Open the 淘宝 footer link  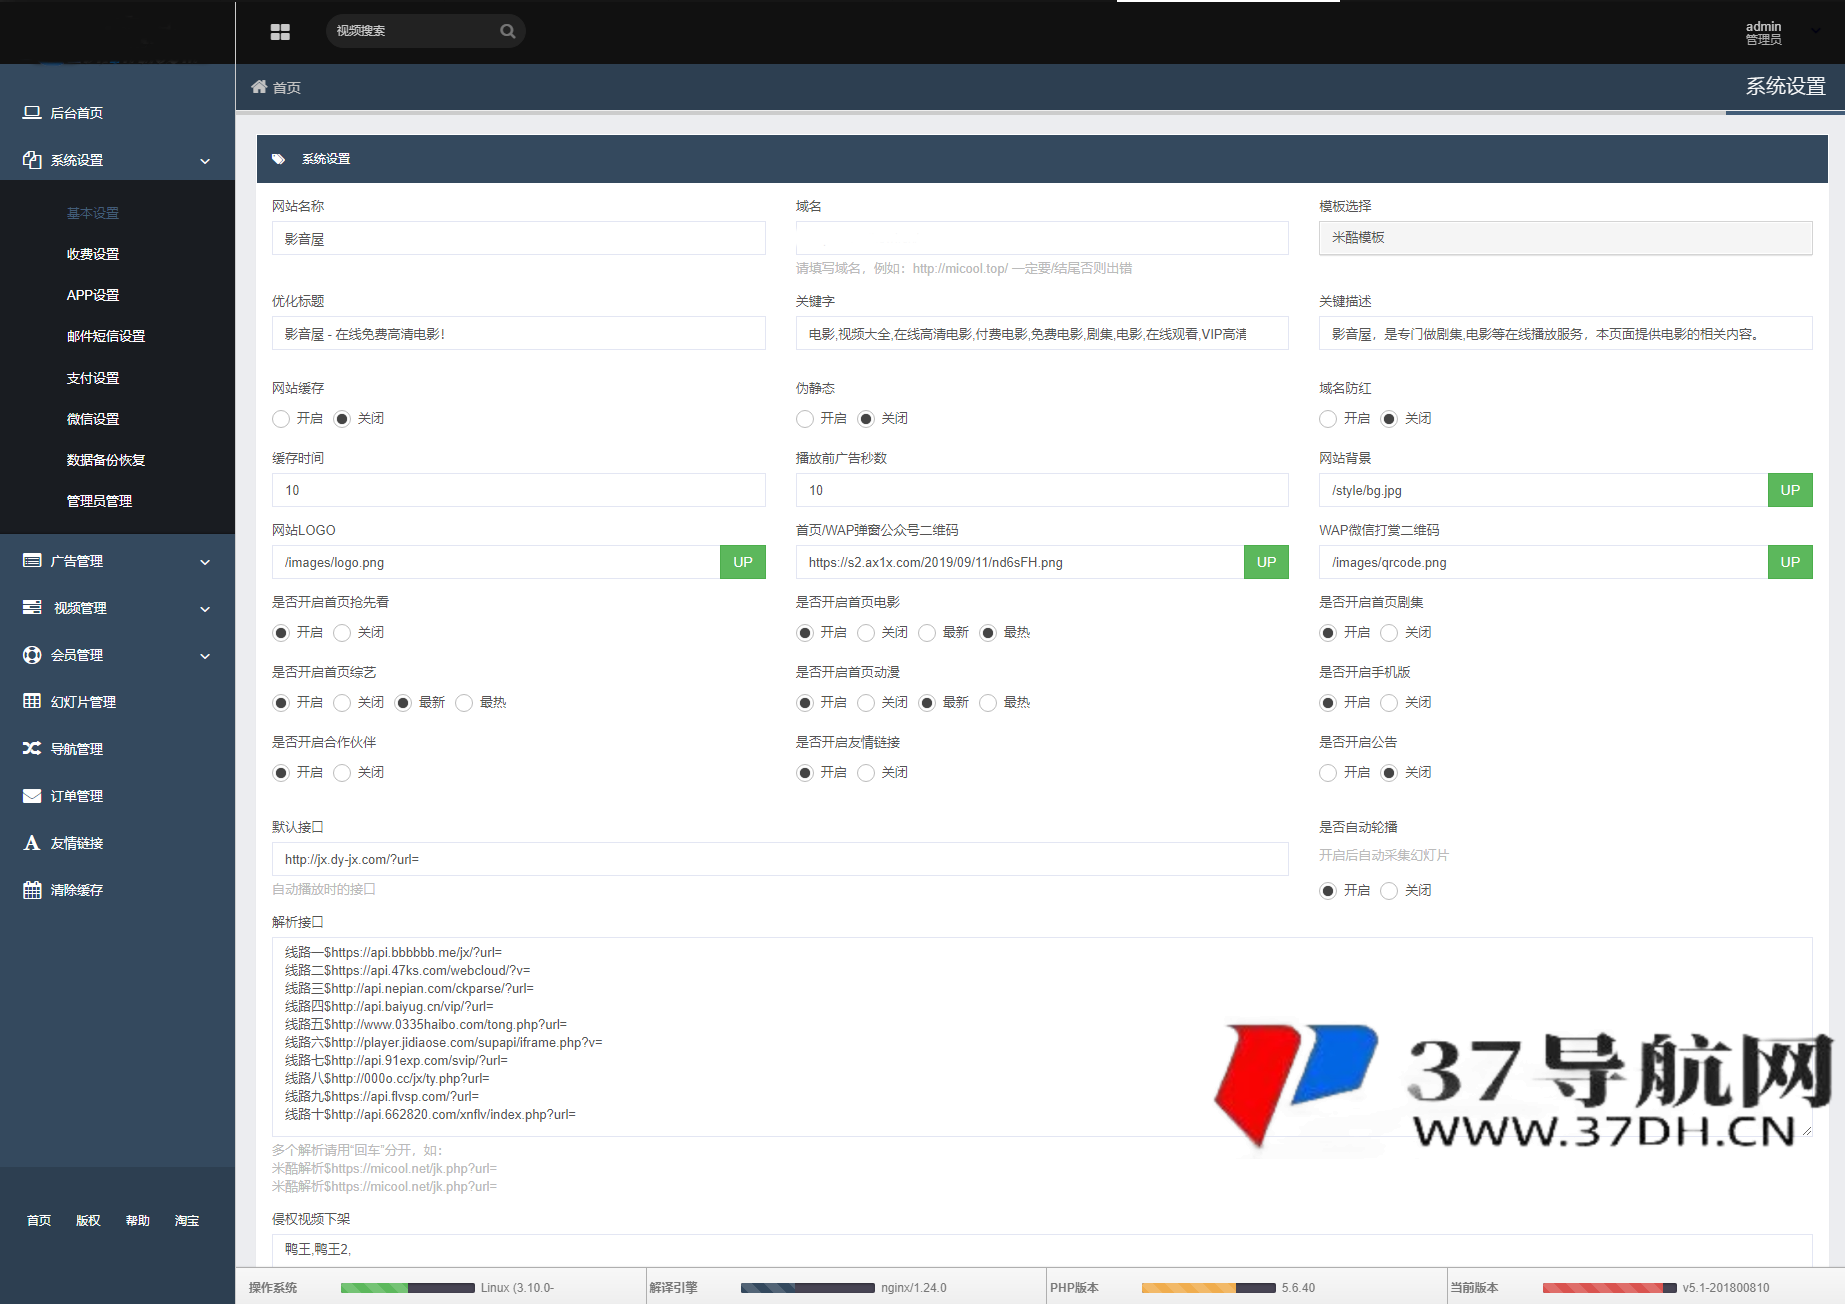coord(187,1220)
